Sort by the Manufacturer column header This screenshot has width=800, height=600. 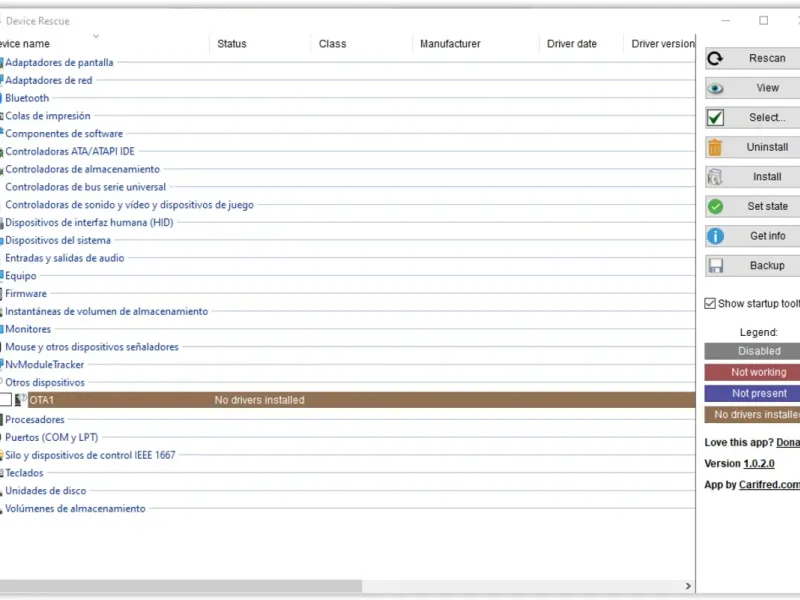pyautogui.click(x=450, y=44)
